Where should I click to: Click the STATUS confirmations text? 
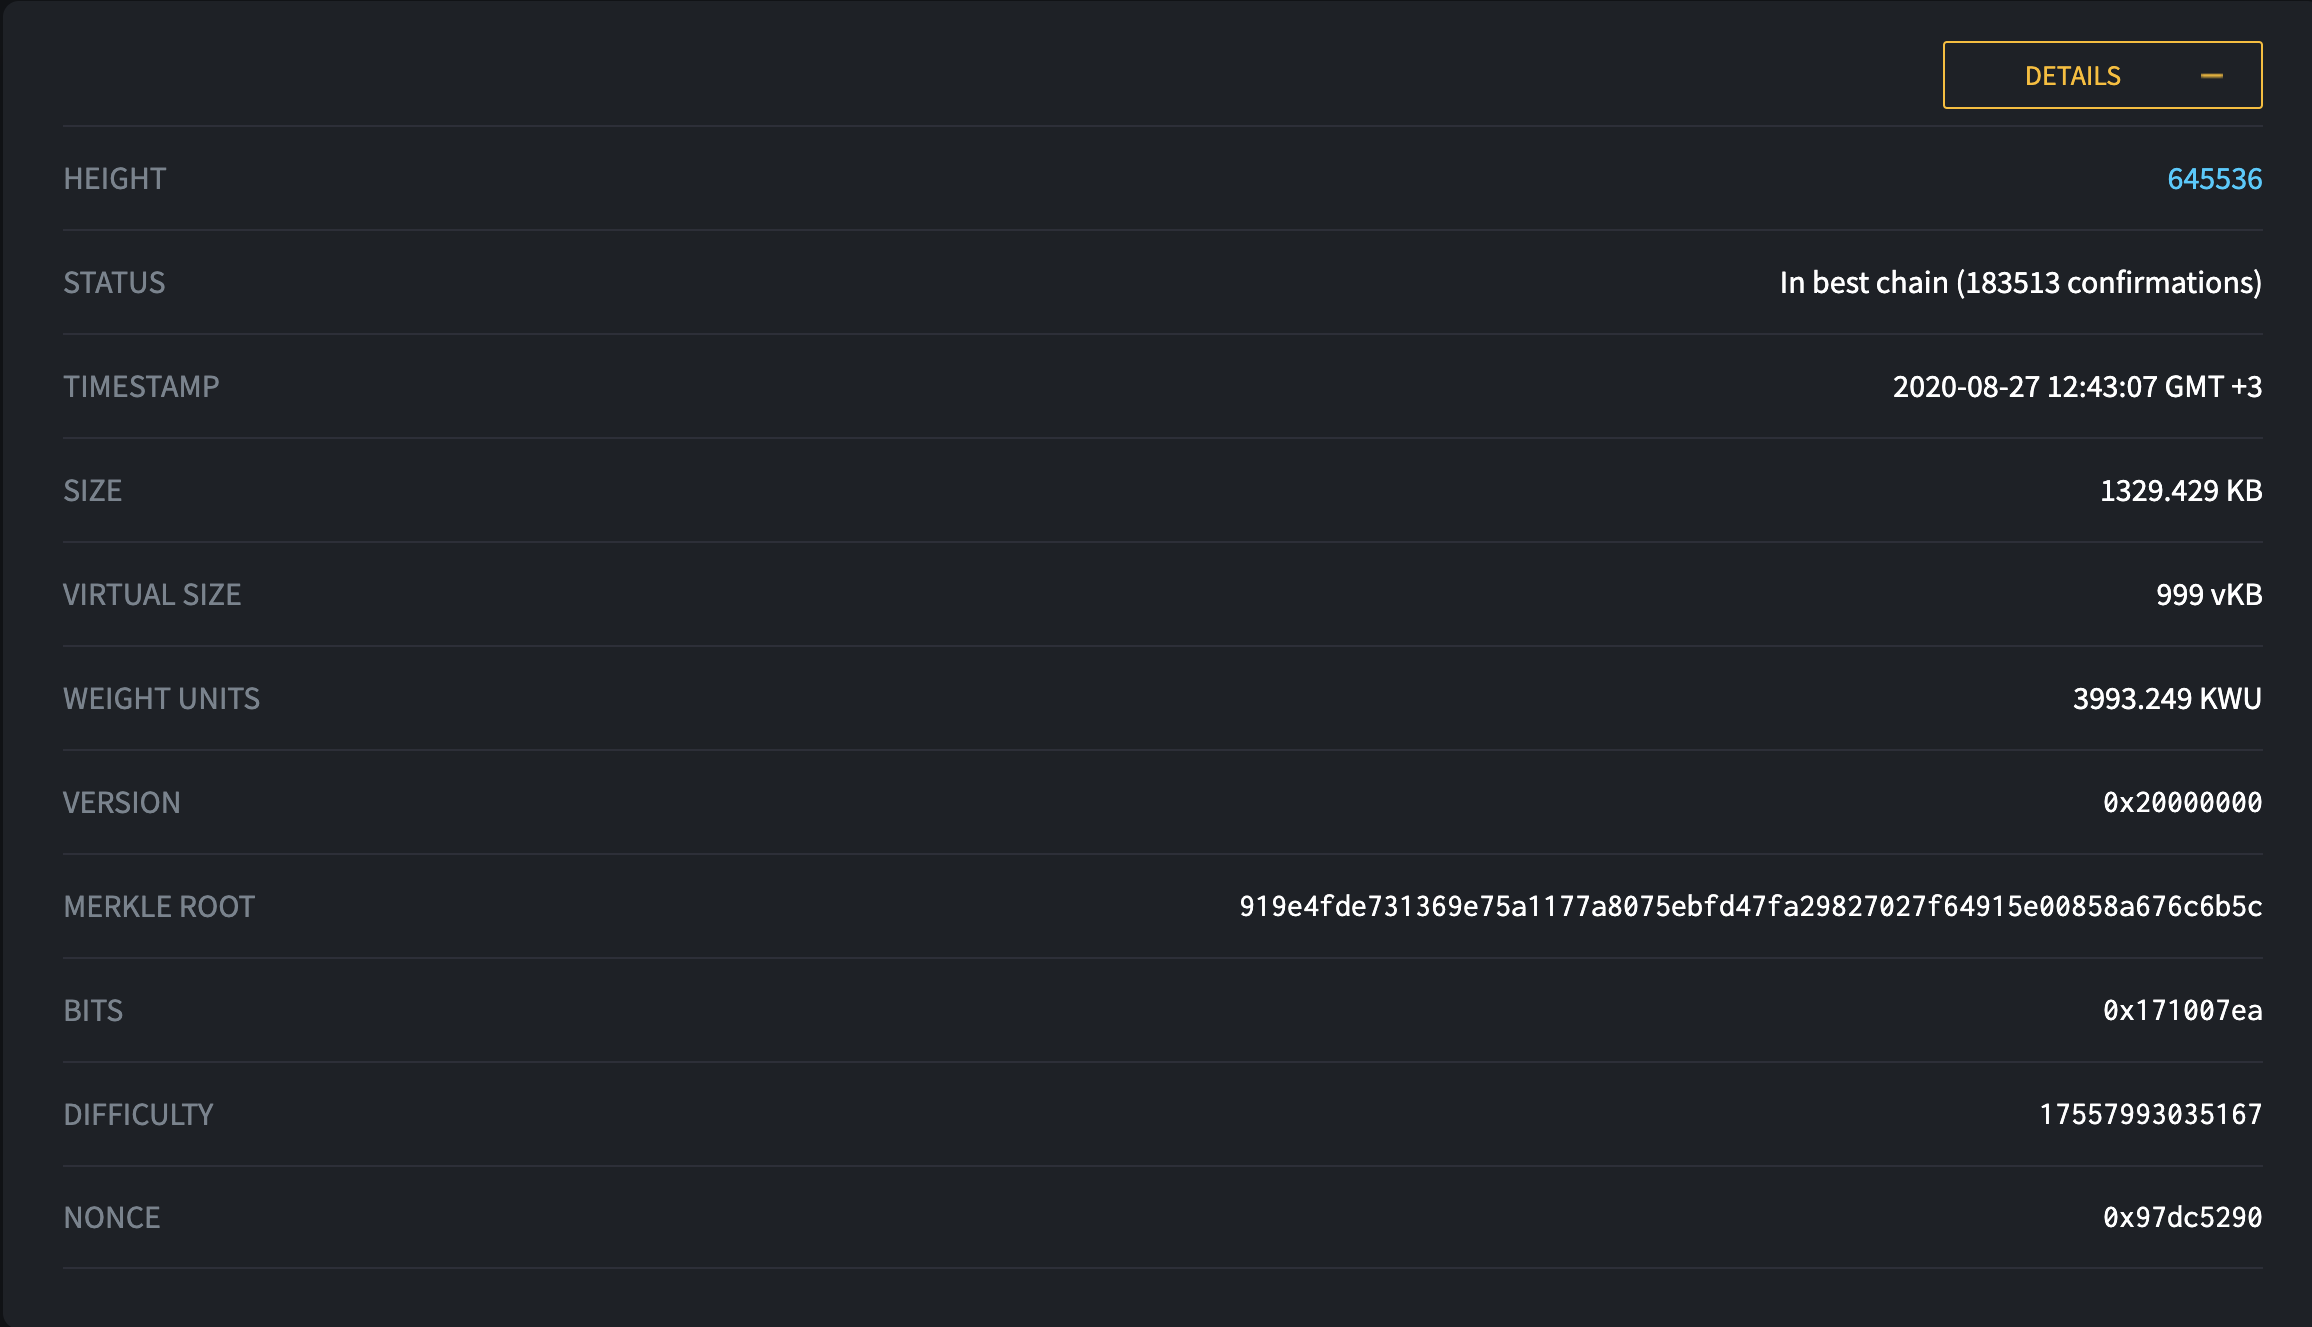2020,283
